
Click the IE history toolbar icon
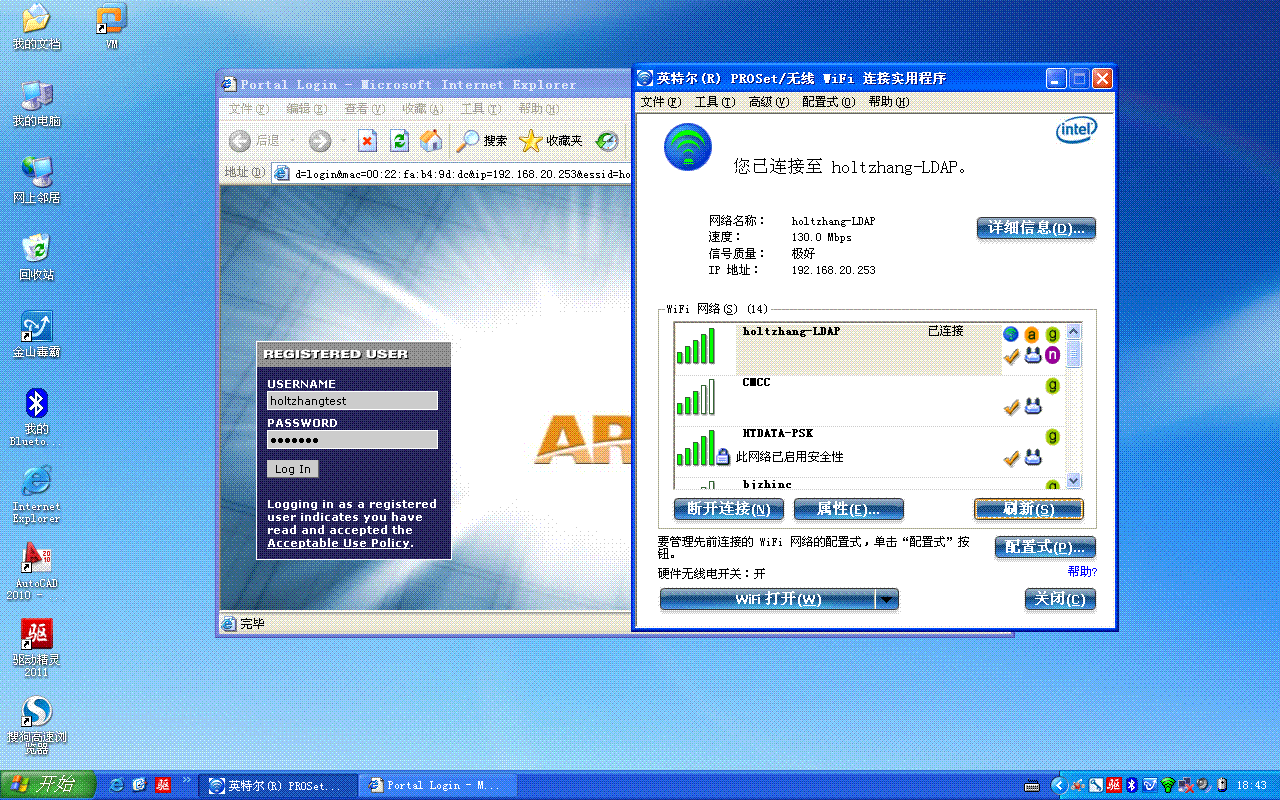point(607,141)
